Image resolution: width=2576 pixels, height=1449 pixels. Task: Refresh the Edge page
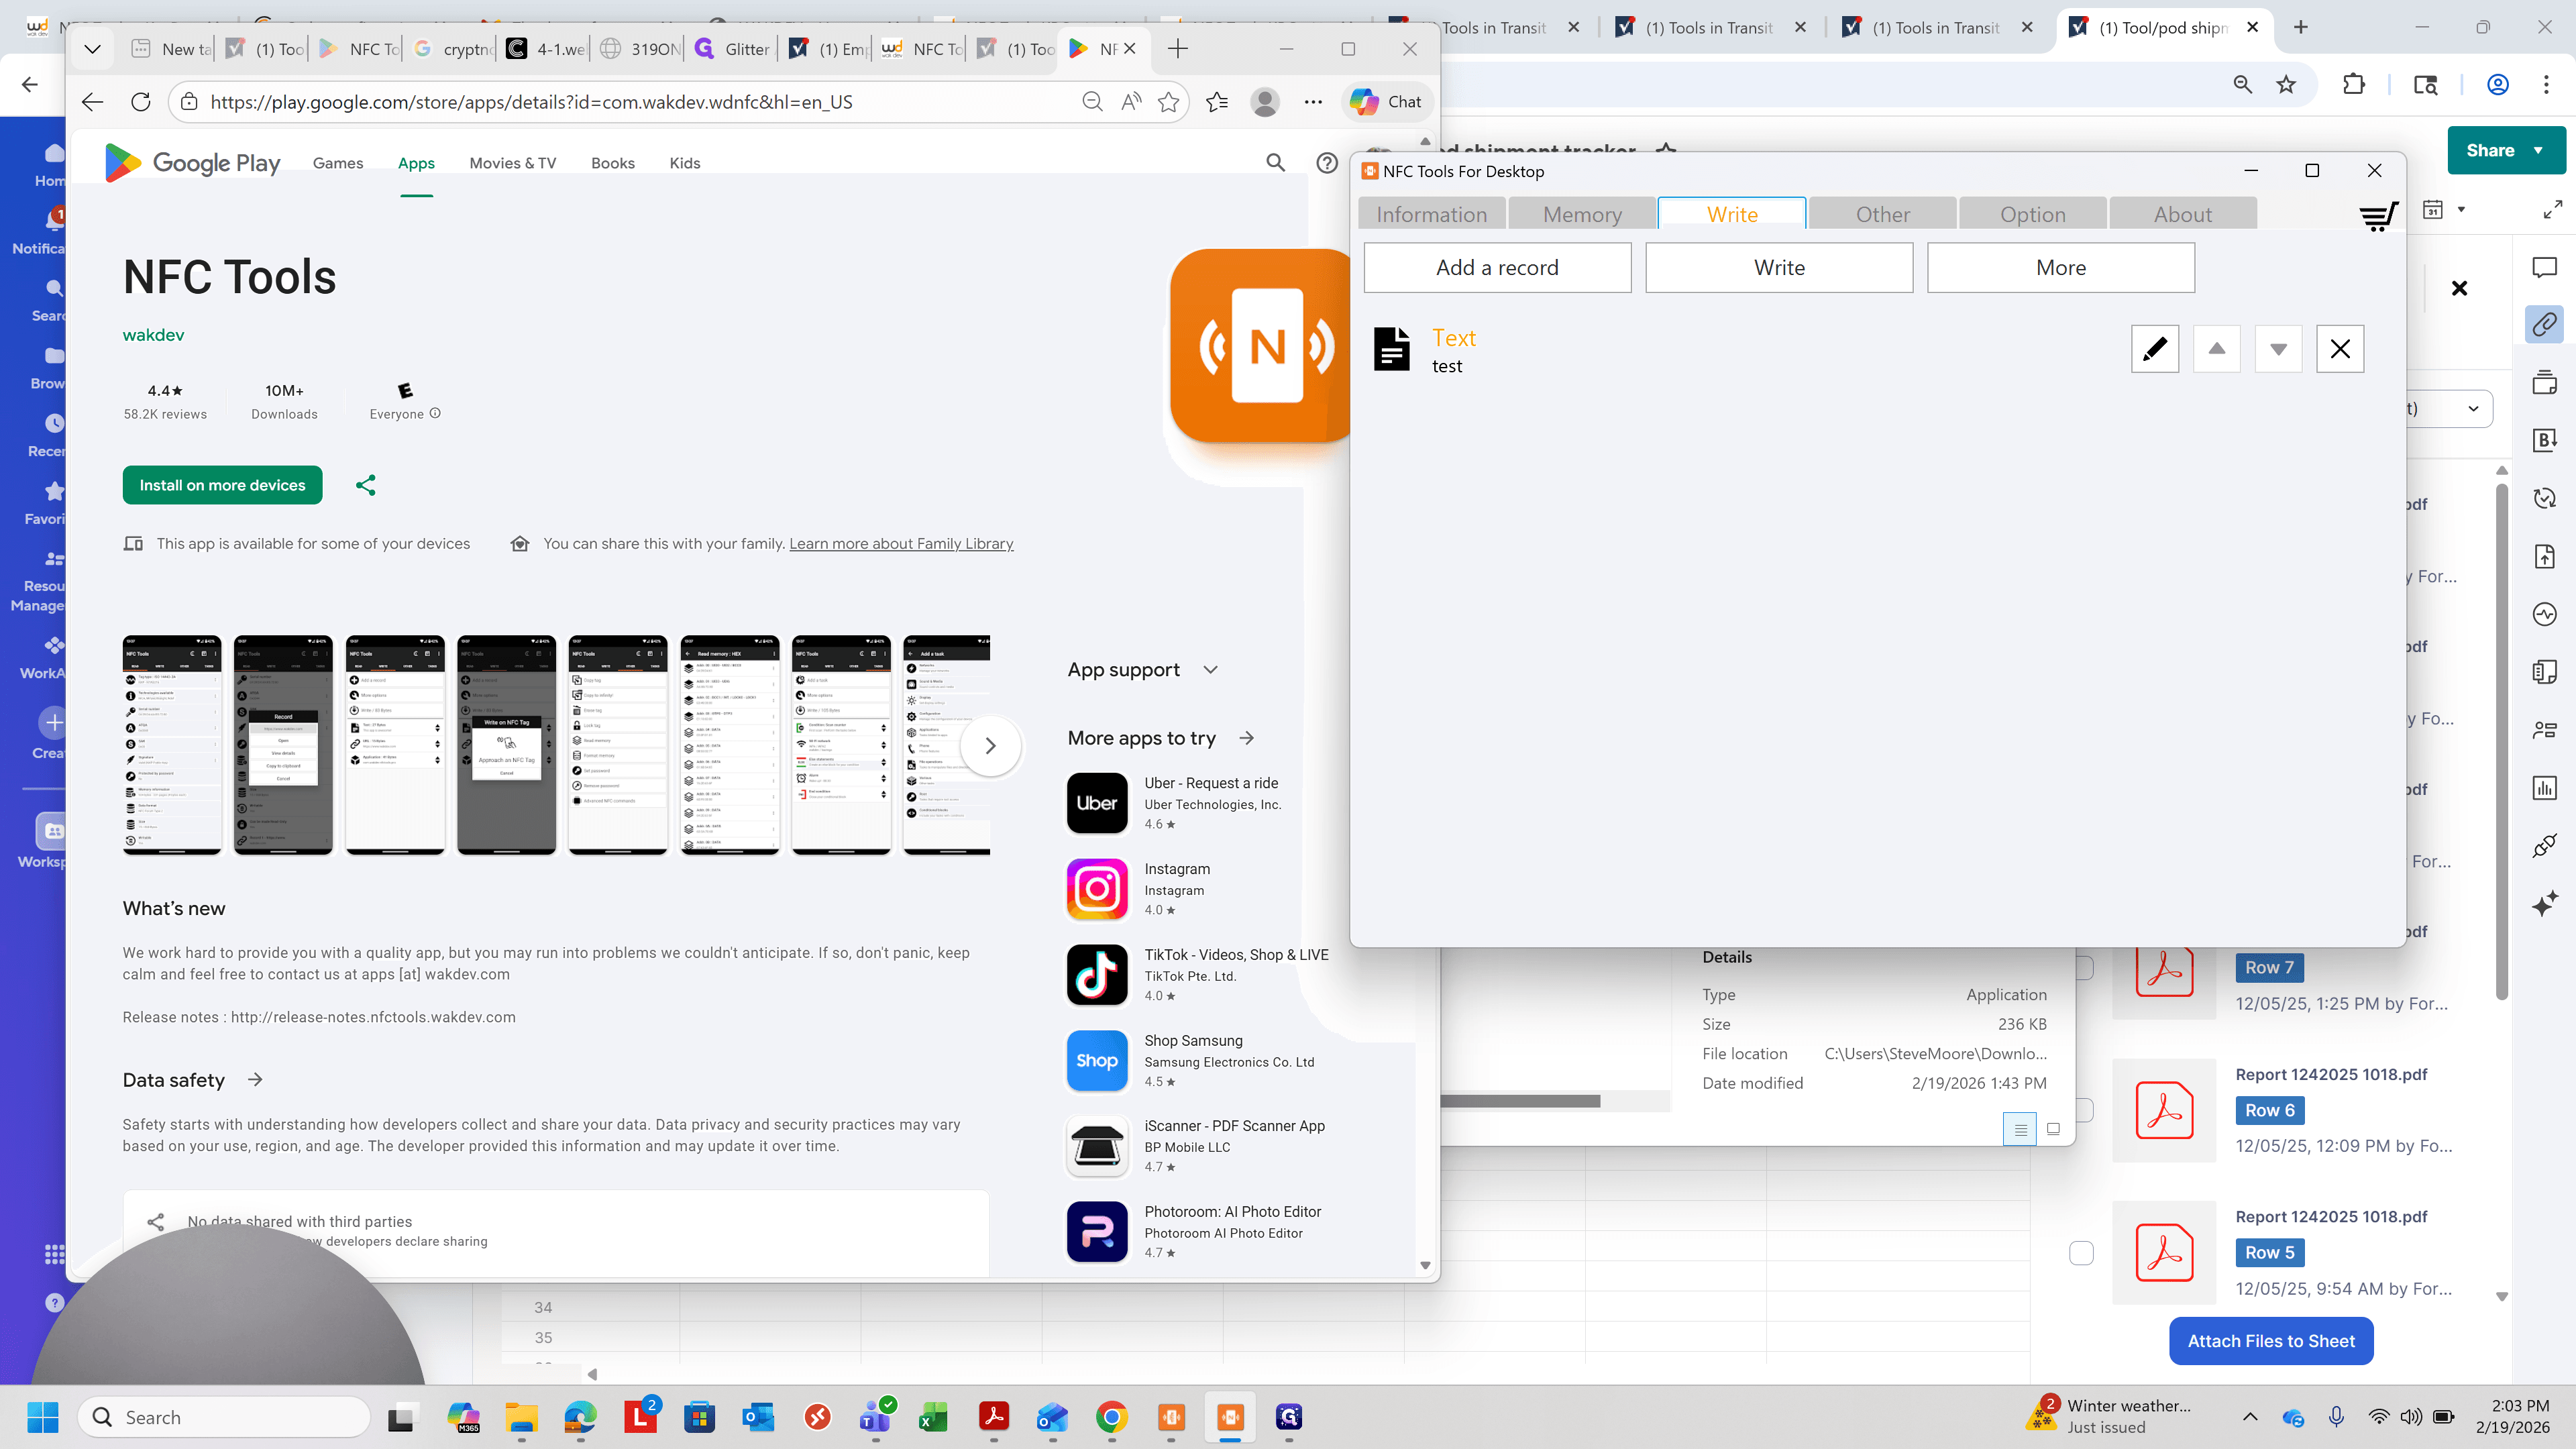tap(141, 102)
